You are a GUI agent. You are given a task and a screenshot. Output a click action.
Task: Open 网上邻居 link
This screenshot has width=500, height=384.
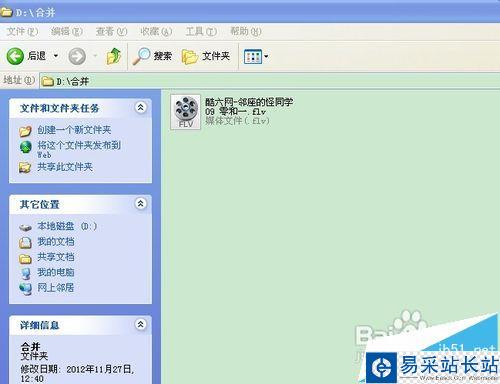(x=55, y=287)
